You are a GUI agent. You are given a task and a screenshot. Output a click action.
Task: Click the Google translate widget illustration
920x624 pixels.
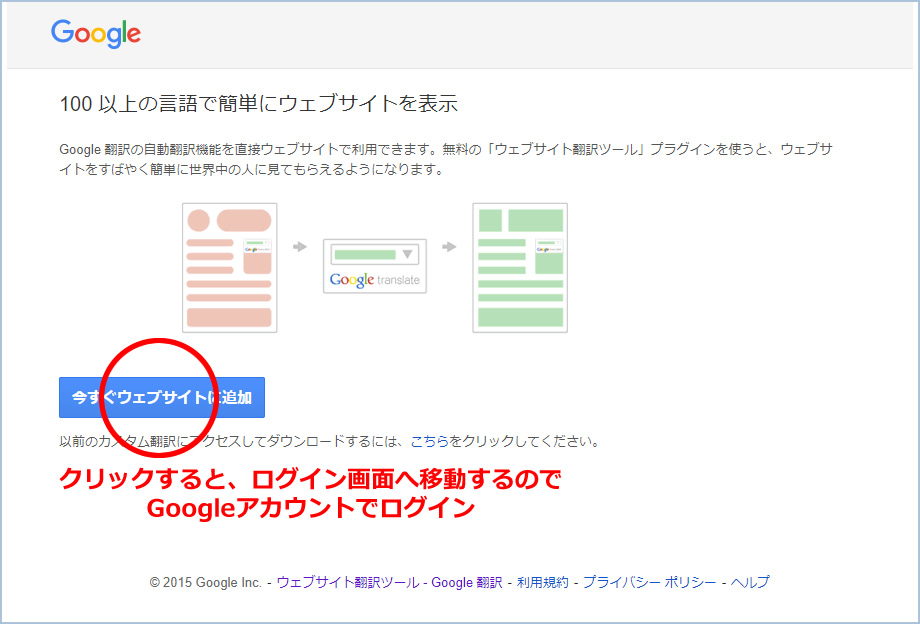point(375,266)
